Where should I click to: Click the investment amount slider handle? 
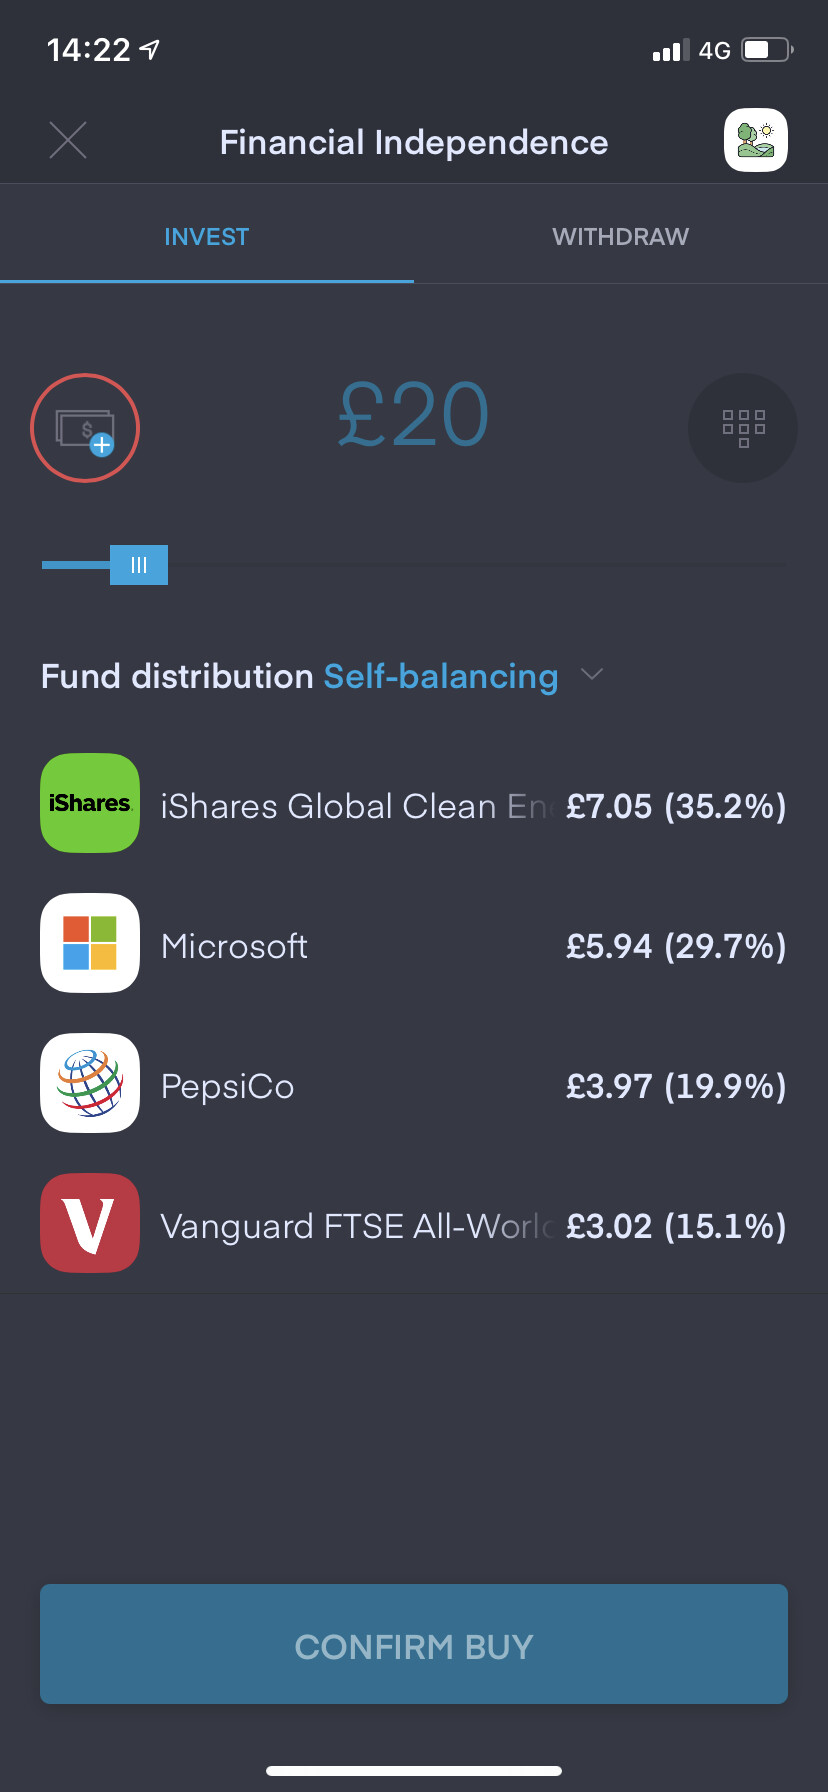(139, 565)
